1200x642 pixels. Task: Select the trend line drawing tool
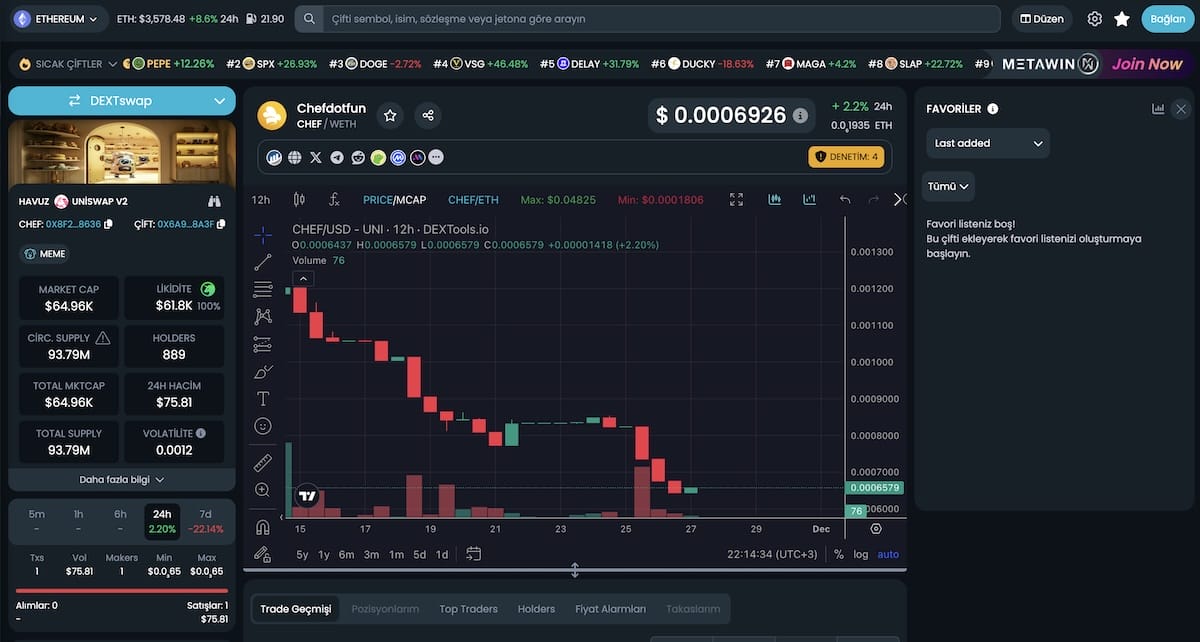click(263, 262)
